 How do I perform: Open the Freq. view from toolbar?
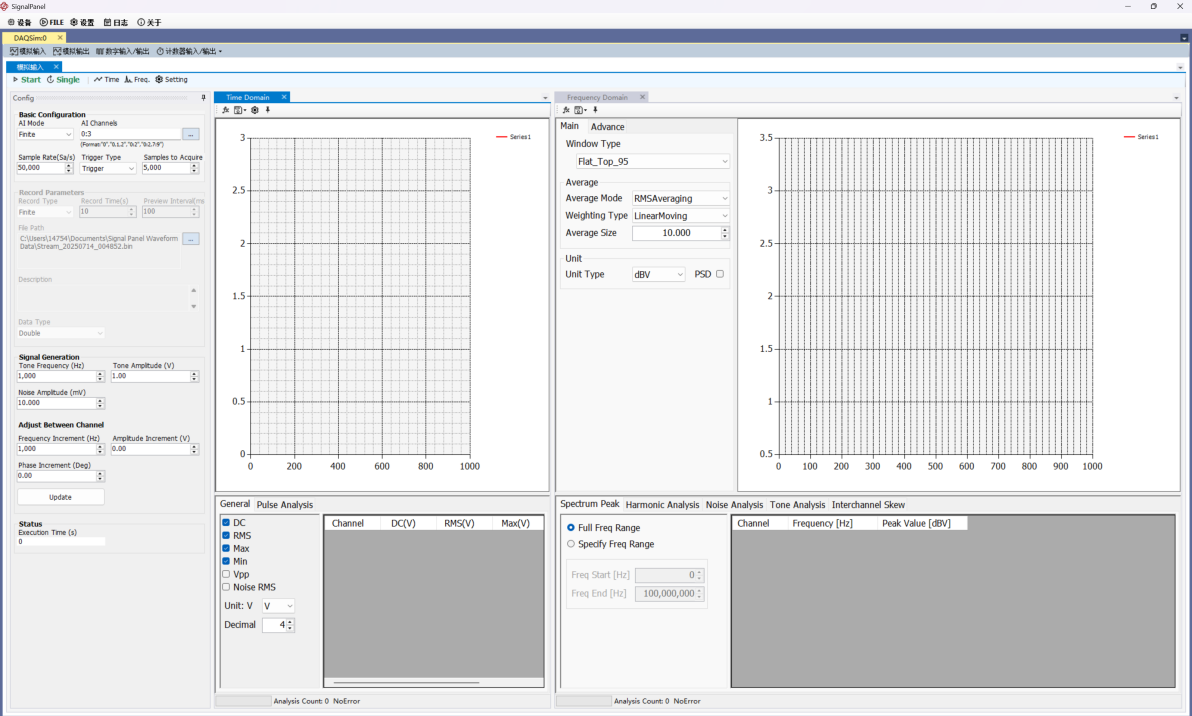tap(137, 79)
